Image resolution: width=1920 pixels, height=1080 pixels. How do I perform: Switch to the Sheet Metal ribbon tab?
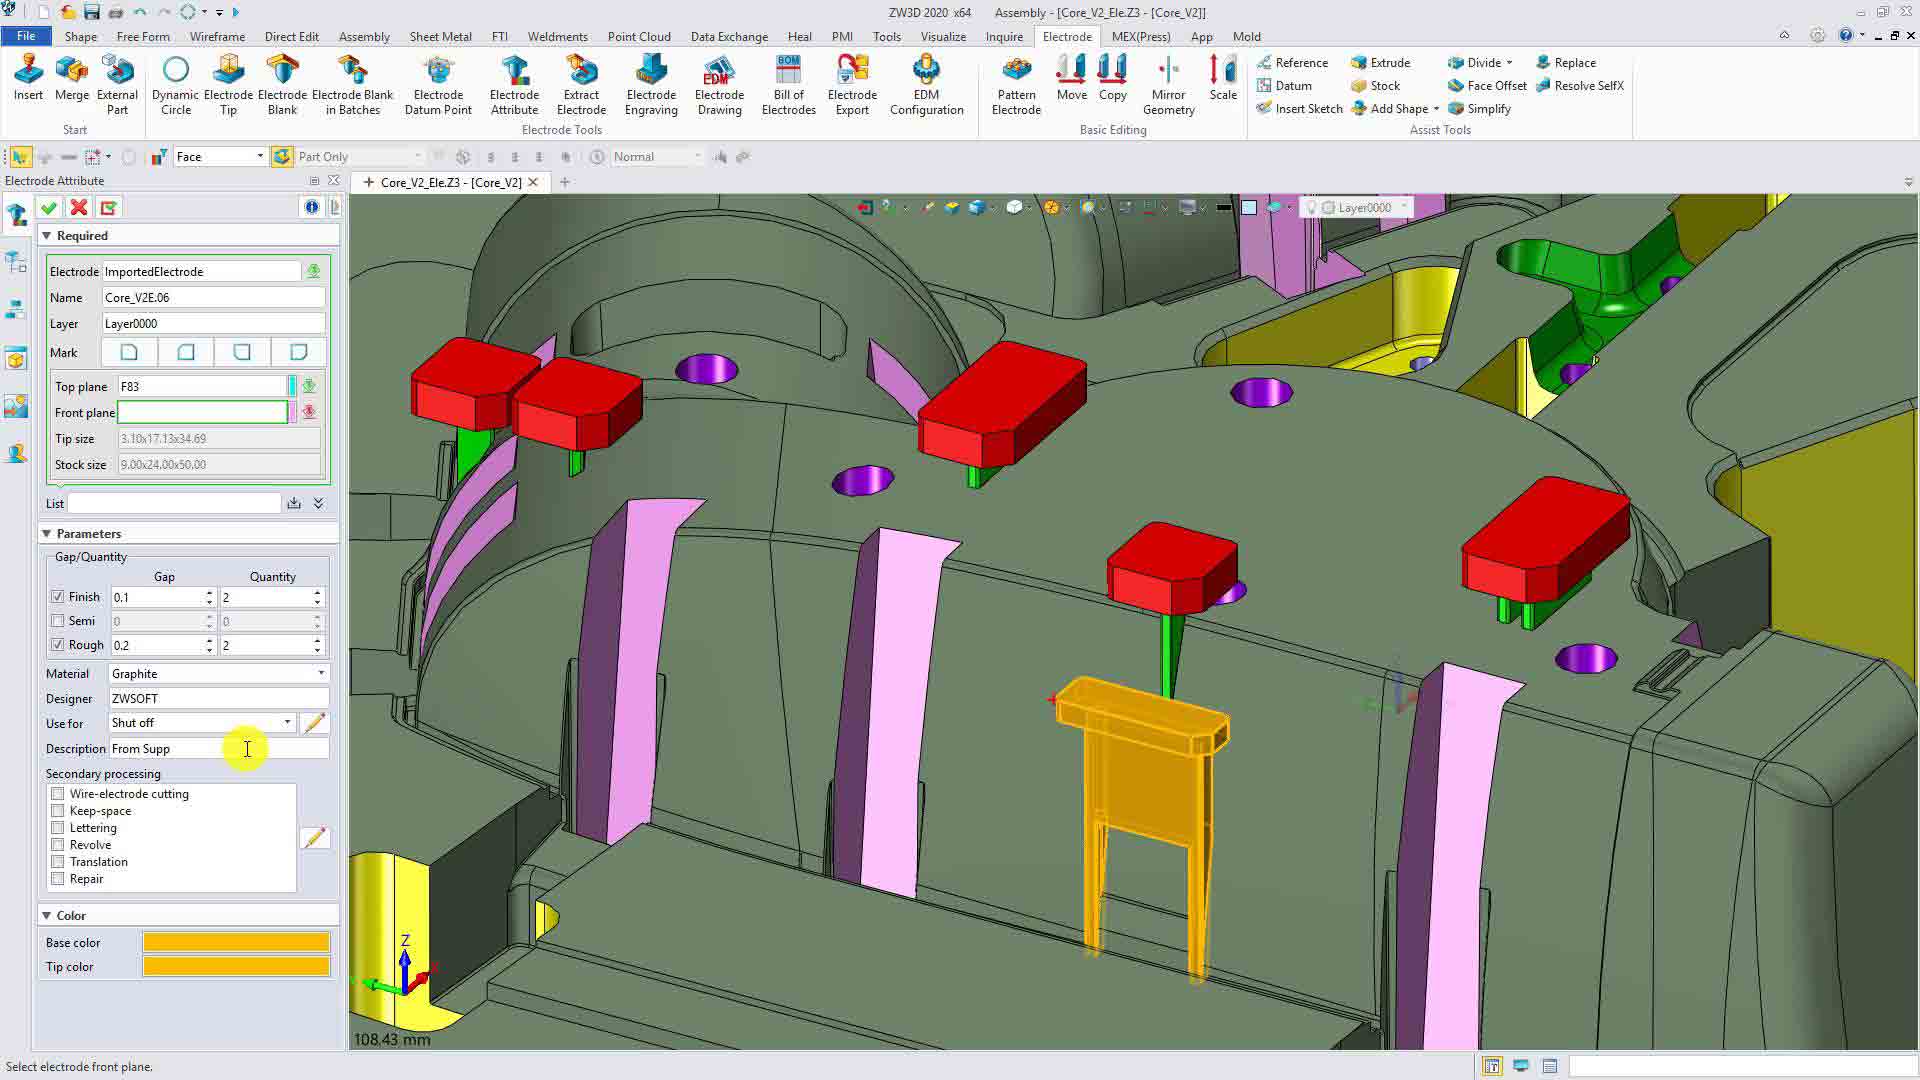pos(440,36)
